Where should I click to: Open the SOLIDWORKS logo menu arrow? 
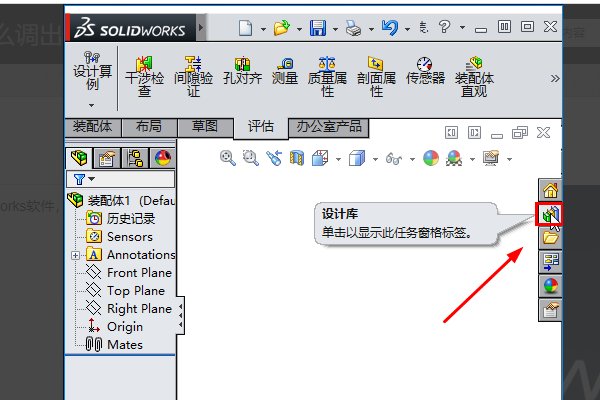pos(201,28)
